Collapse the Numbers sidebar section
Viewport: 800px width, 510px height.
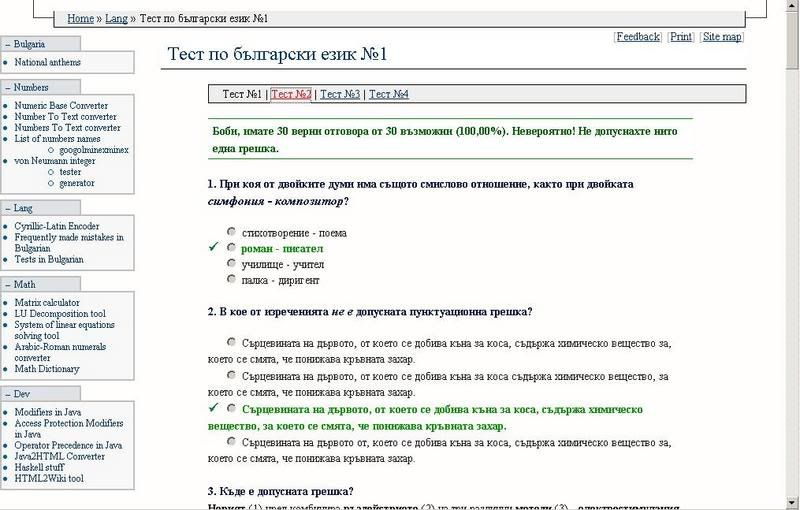[8, 88]
